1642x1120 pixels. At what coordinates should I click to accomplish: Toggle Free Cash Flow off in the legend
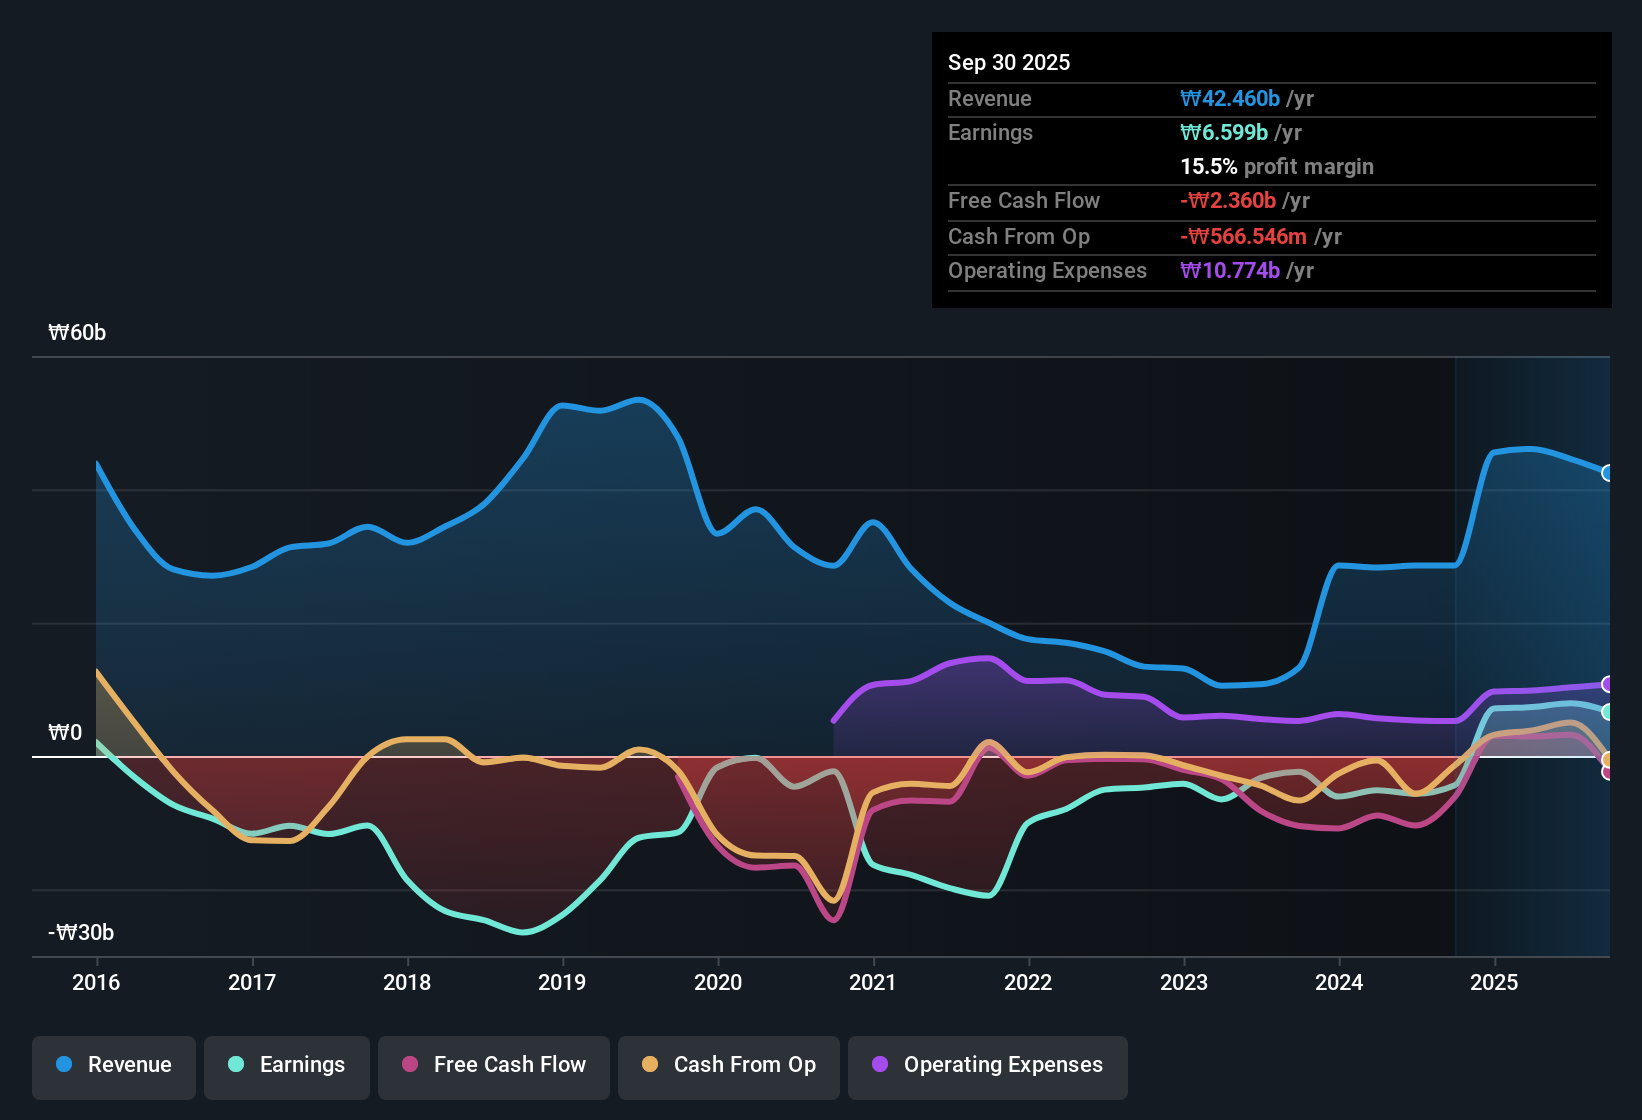pos(493,1065)
